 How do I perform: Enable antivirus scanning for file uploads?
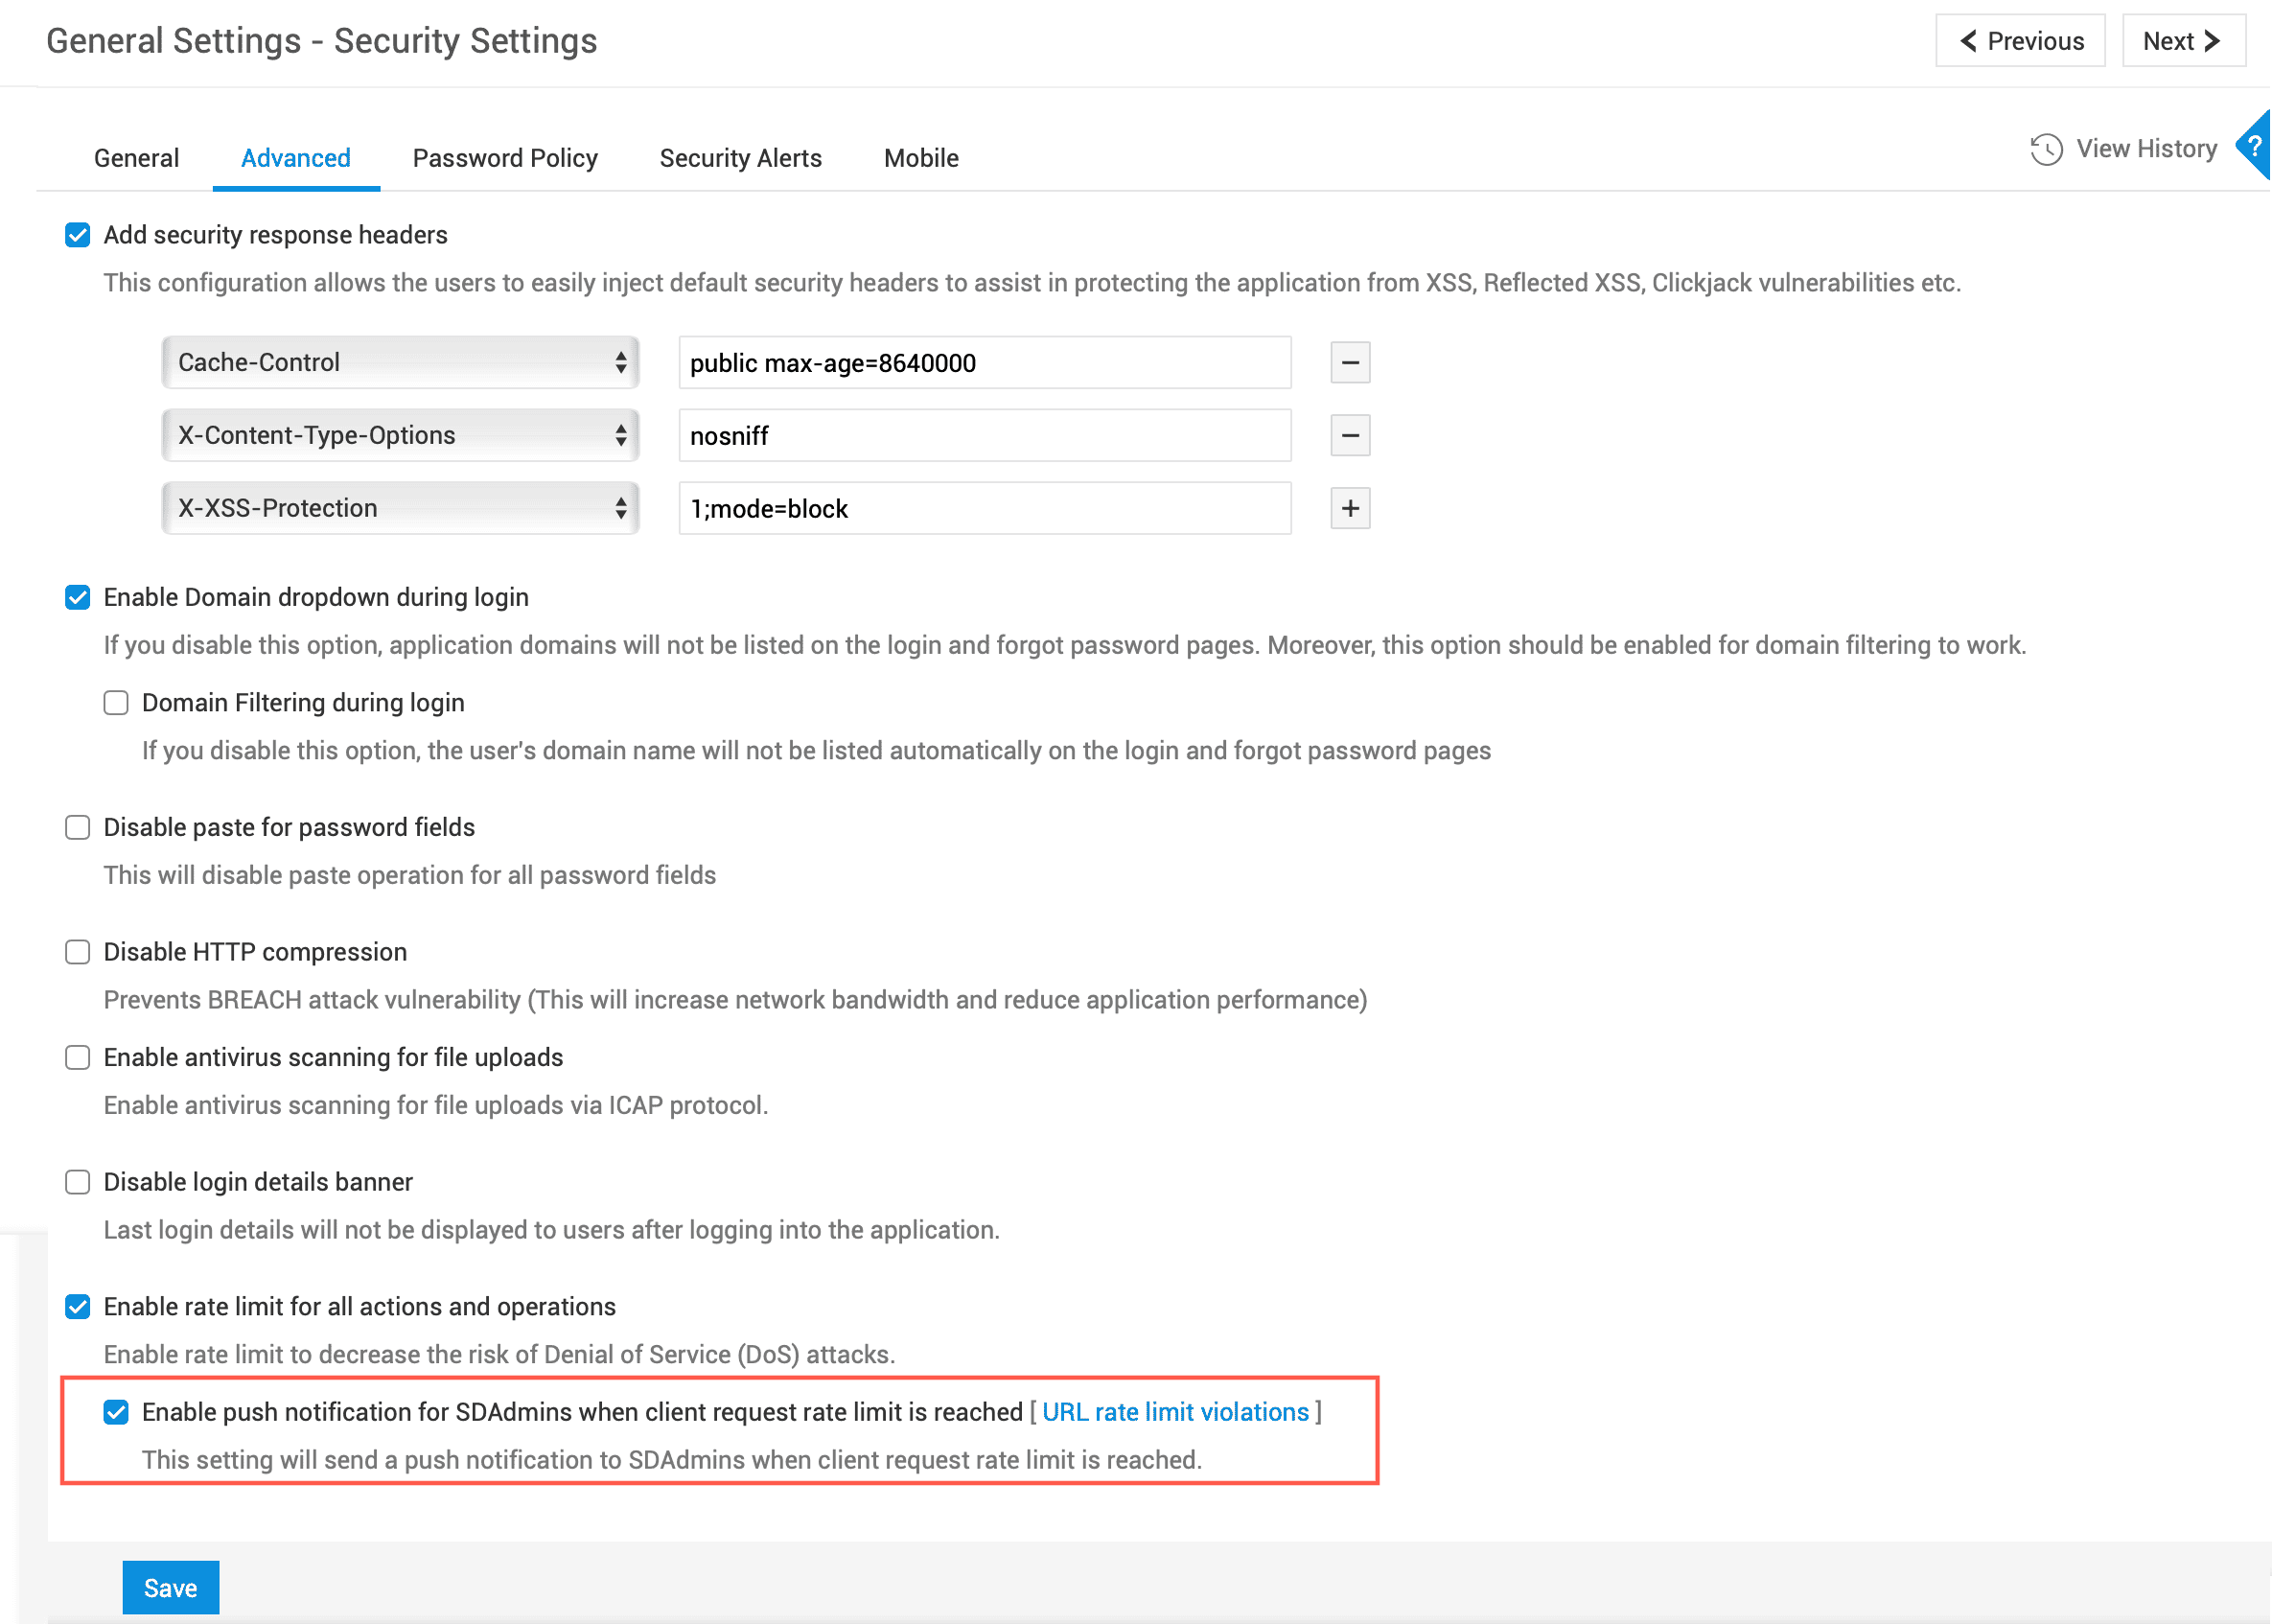tap(77, 1058)
